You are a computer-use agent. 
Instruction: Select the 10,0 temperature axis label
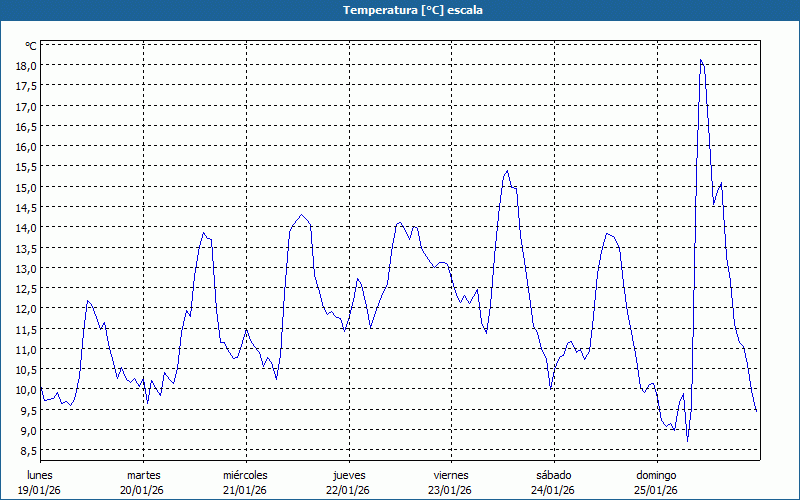click(x=26, y=390)
